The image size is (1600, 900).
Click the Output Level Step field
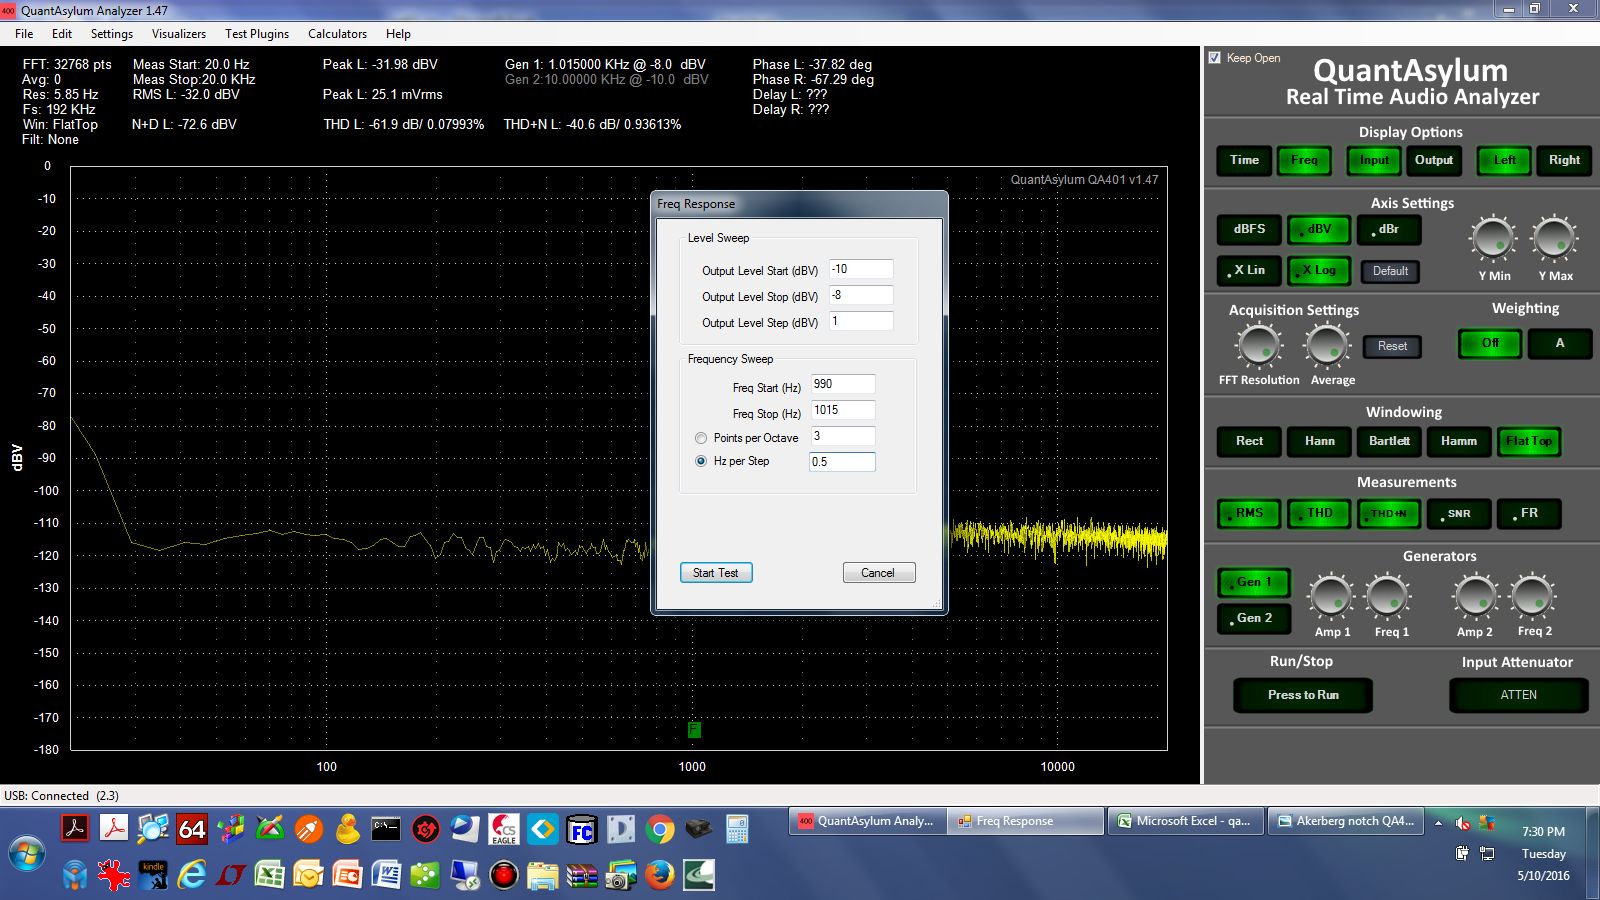(861, 321)
